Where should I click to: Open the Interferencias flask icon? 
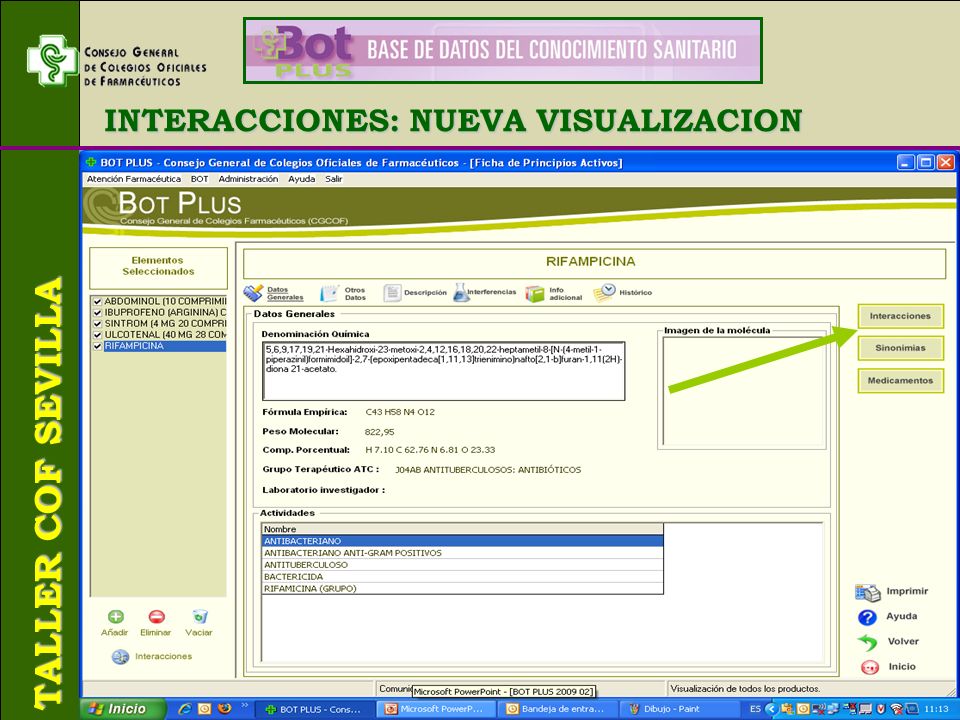point(461,293)
